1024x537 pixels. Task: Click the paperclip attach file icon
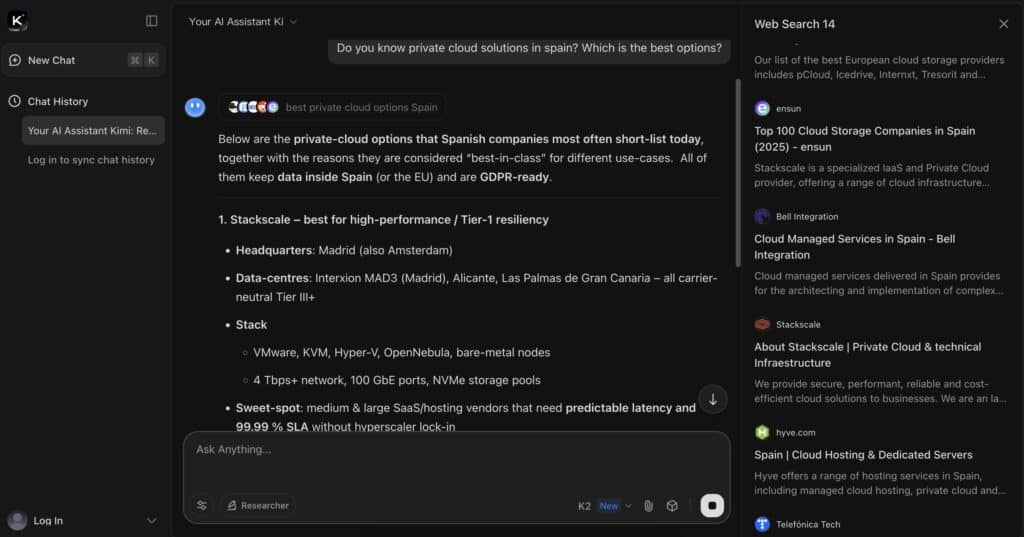click(648, 506)
